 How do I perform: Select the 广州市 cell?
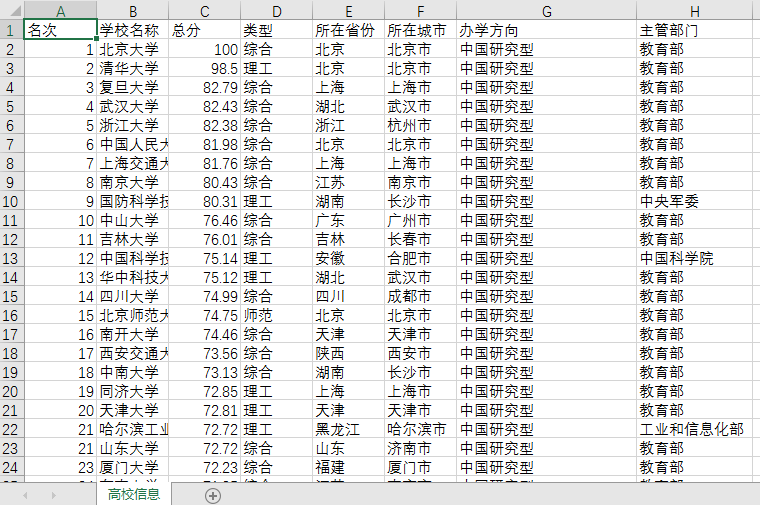point(420,220)
